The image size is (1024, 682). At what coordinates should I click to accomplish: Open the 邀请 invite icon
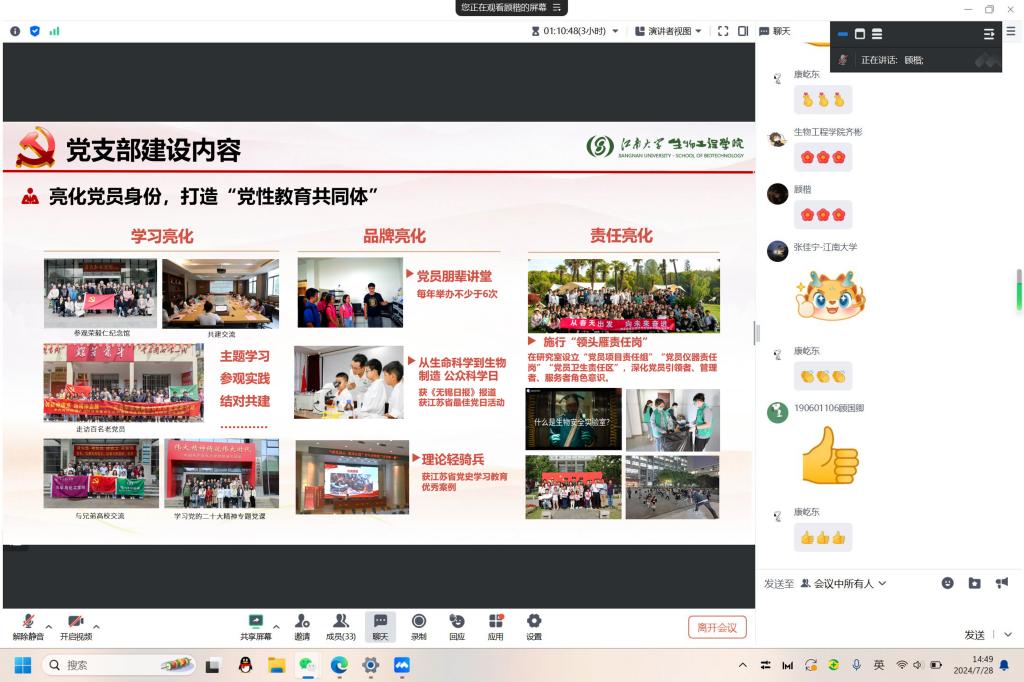tap(302, 623)
